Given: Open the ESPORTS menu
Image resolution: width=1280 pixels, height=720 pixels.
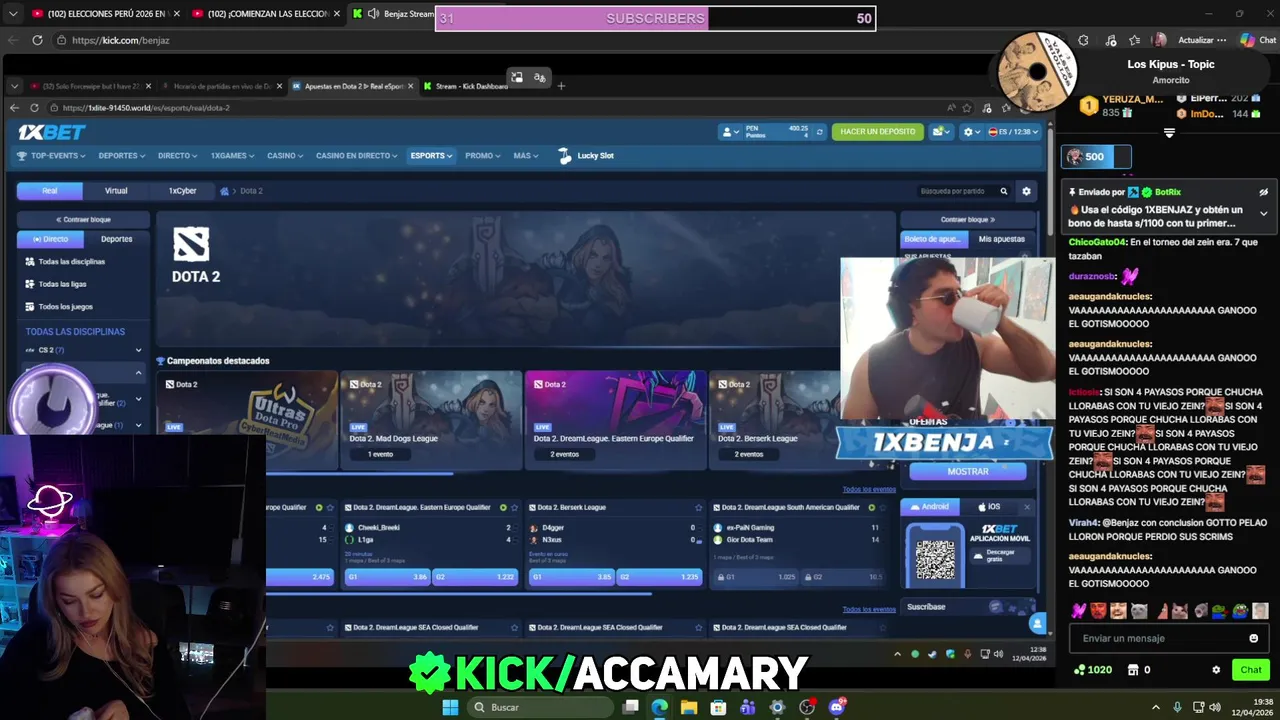Looking at the screenshot, I should click(431, 156).
